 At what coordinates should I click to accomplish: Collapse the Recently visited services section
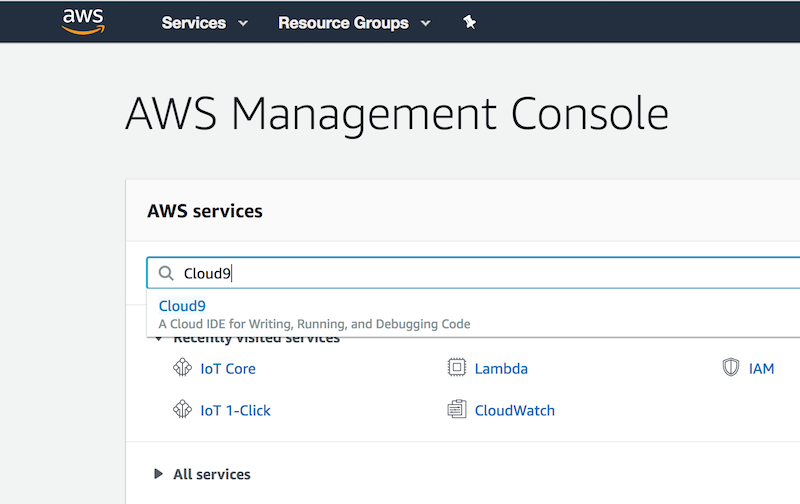click(x=159, y=339)
